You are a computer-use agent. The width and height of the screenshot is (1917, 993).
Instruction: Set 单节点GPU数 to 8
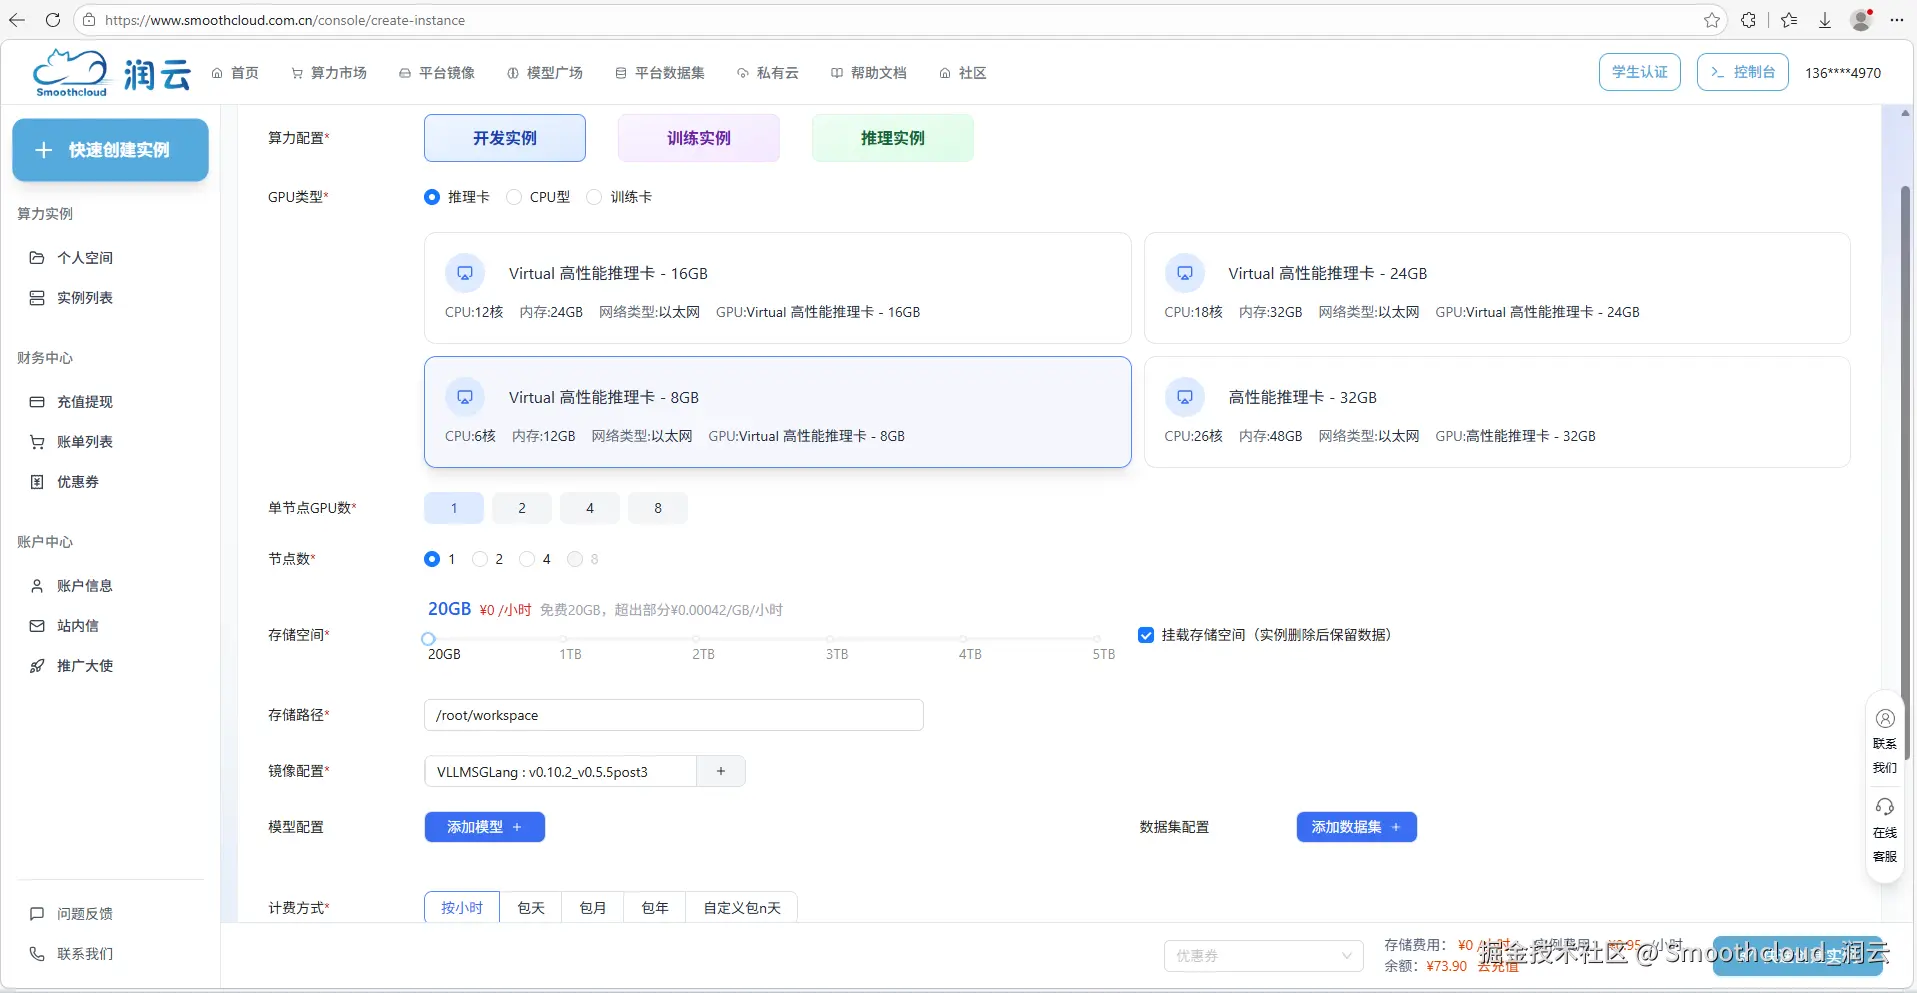click(x=658, y=508)
